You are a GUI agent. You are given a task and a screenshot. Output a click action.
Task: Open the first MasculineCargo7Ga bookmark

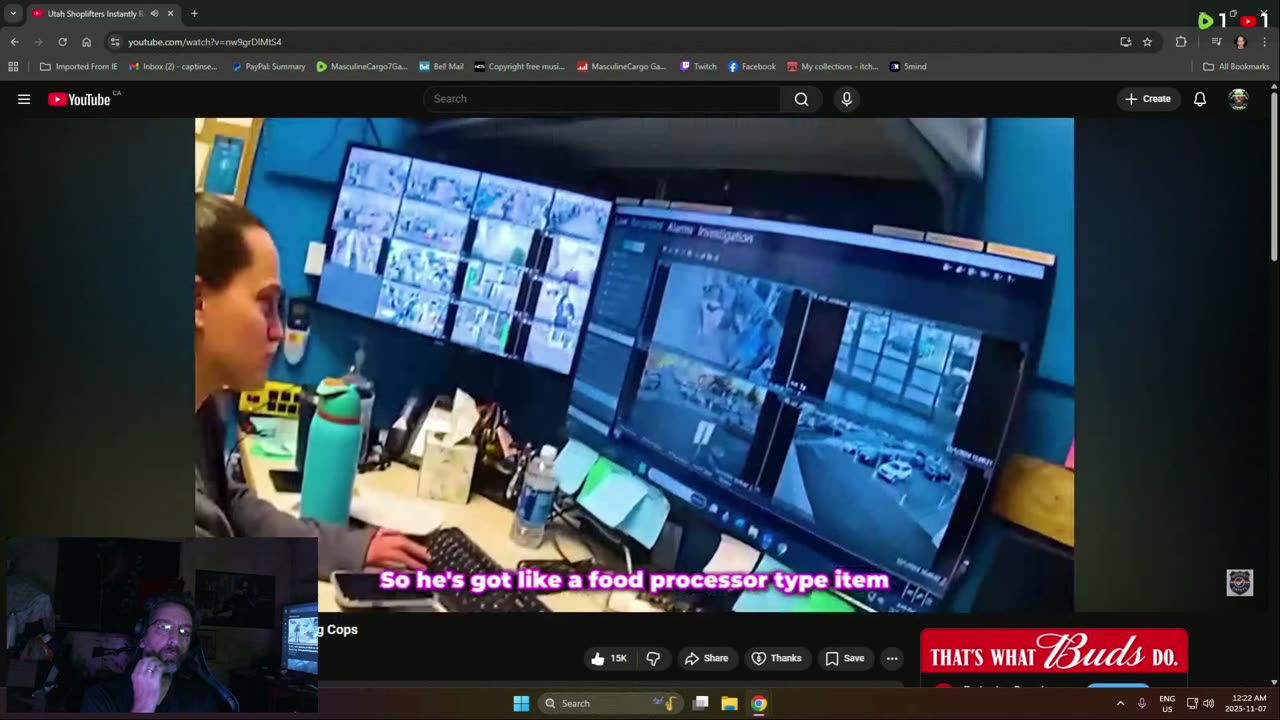(x=362, y=66)
